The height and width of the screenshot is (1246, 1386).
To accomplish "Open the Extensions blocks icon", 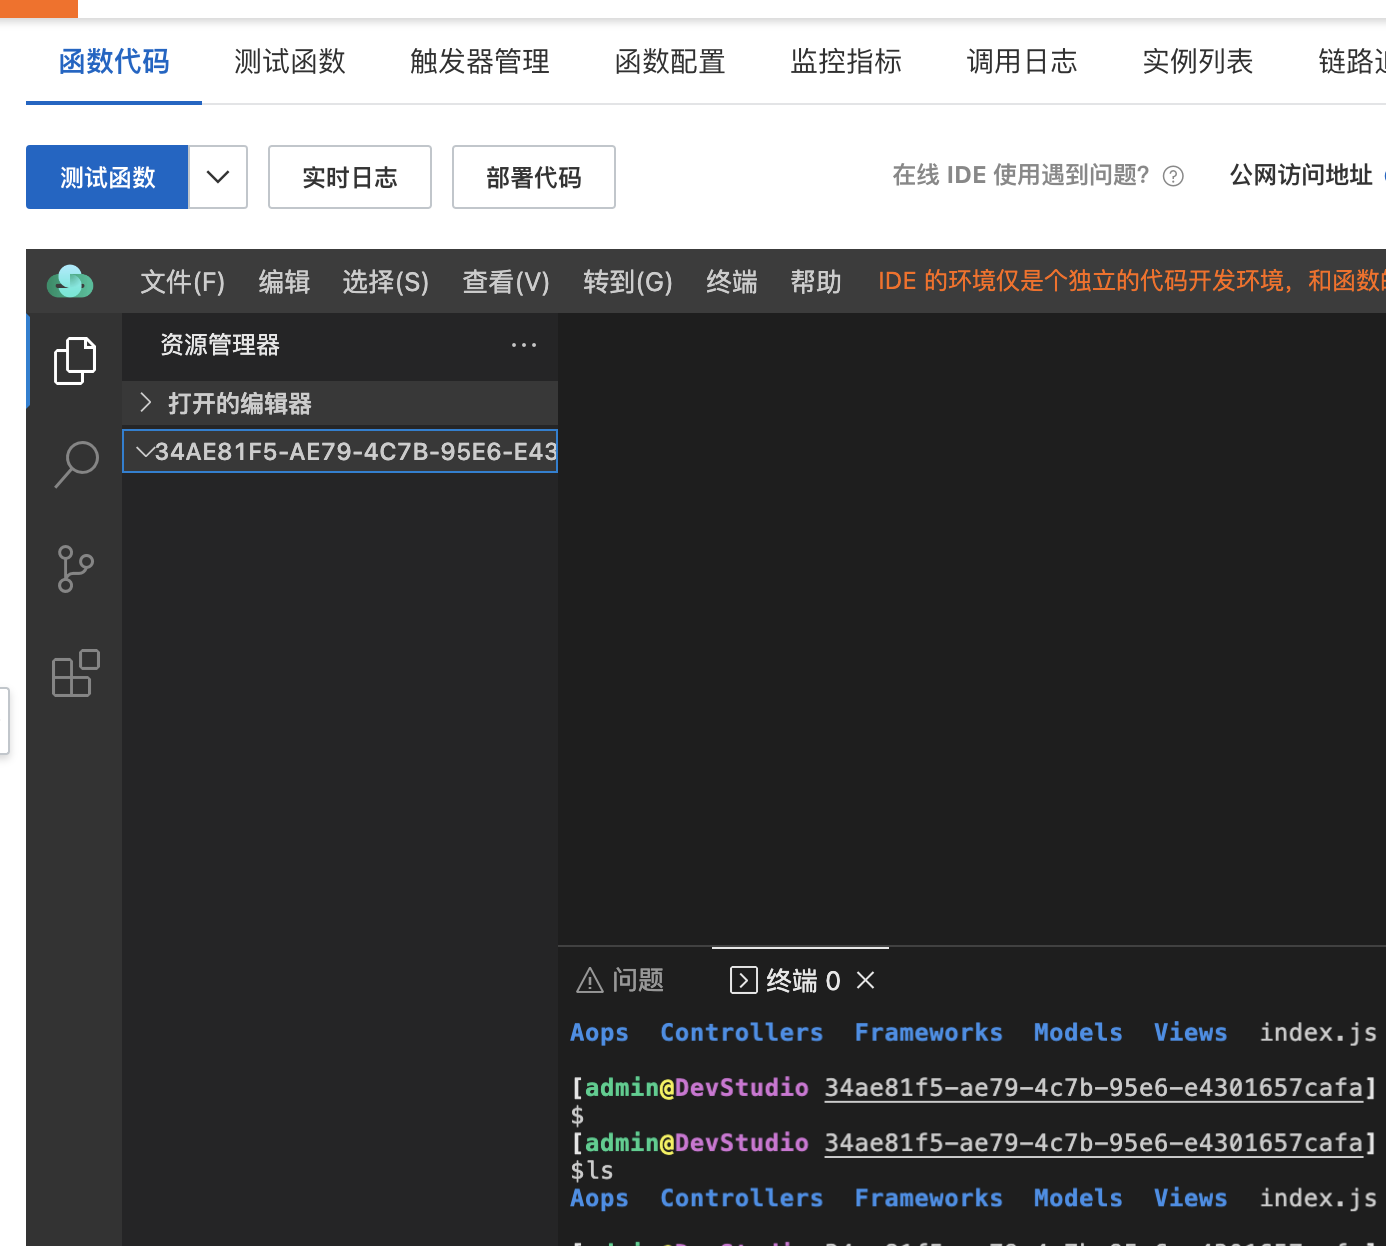I will tap(76, 673).
